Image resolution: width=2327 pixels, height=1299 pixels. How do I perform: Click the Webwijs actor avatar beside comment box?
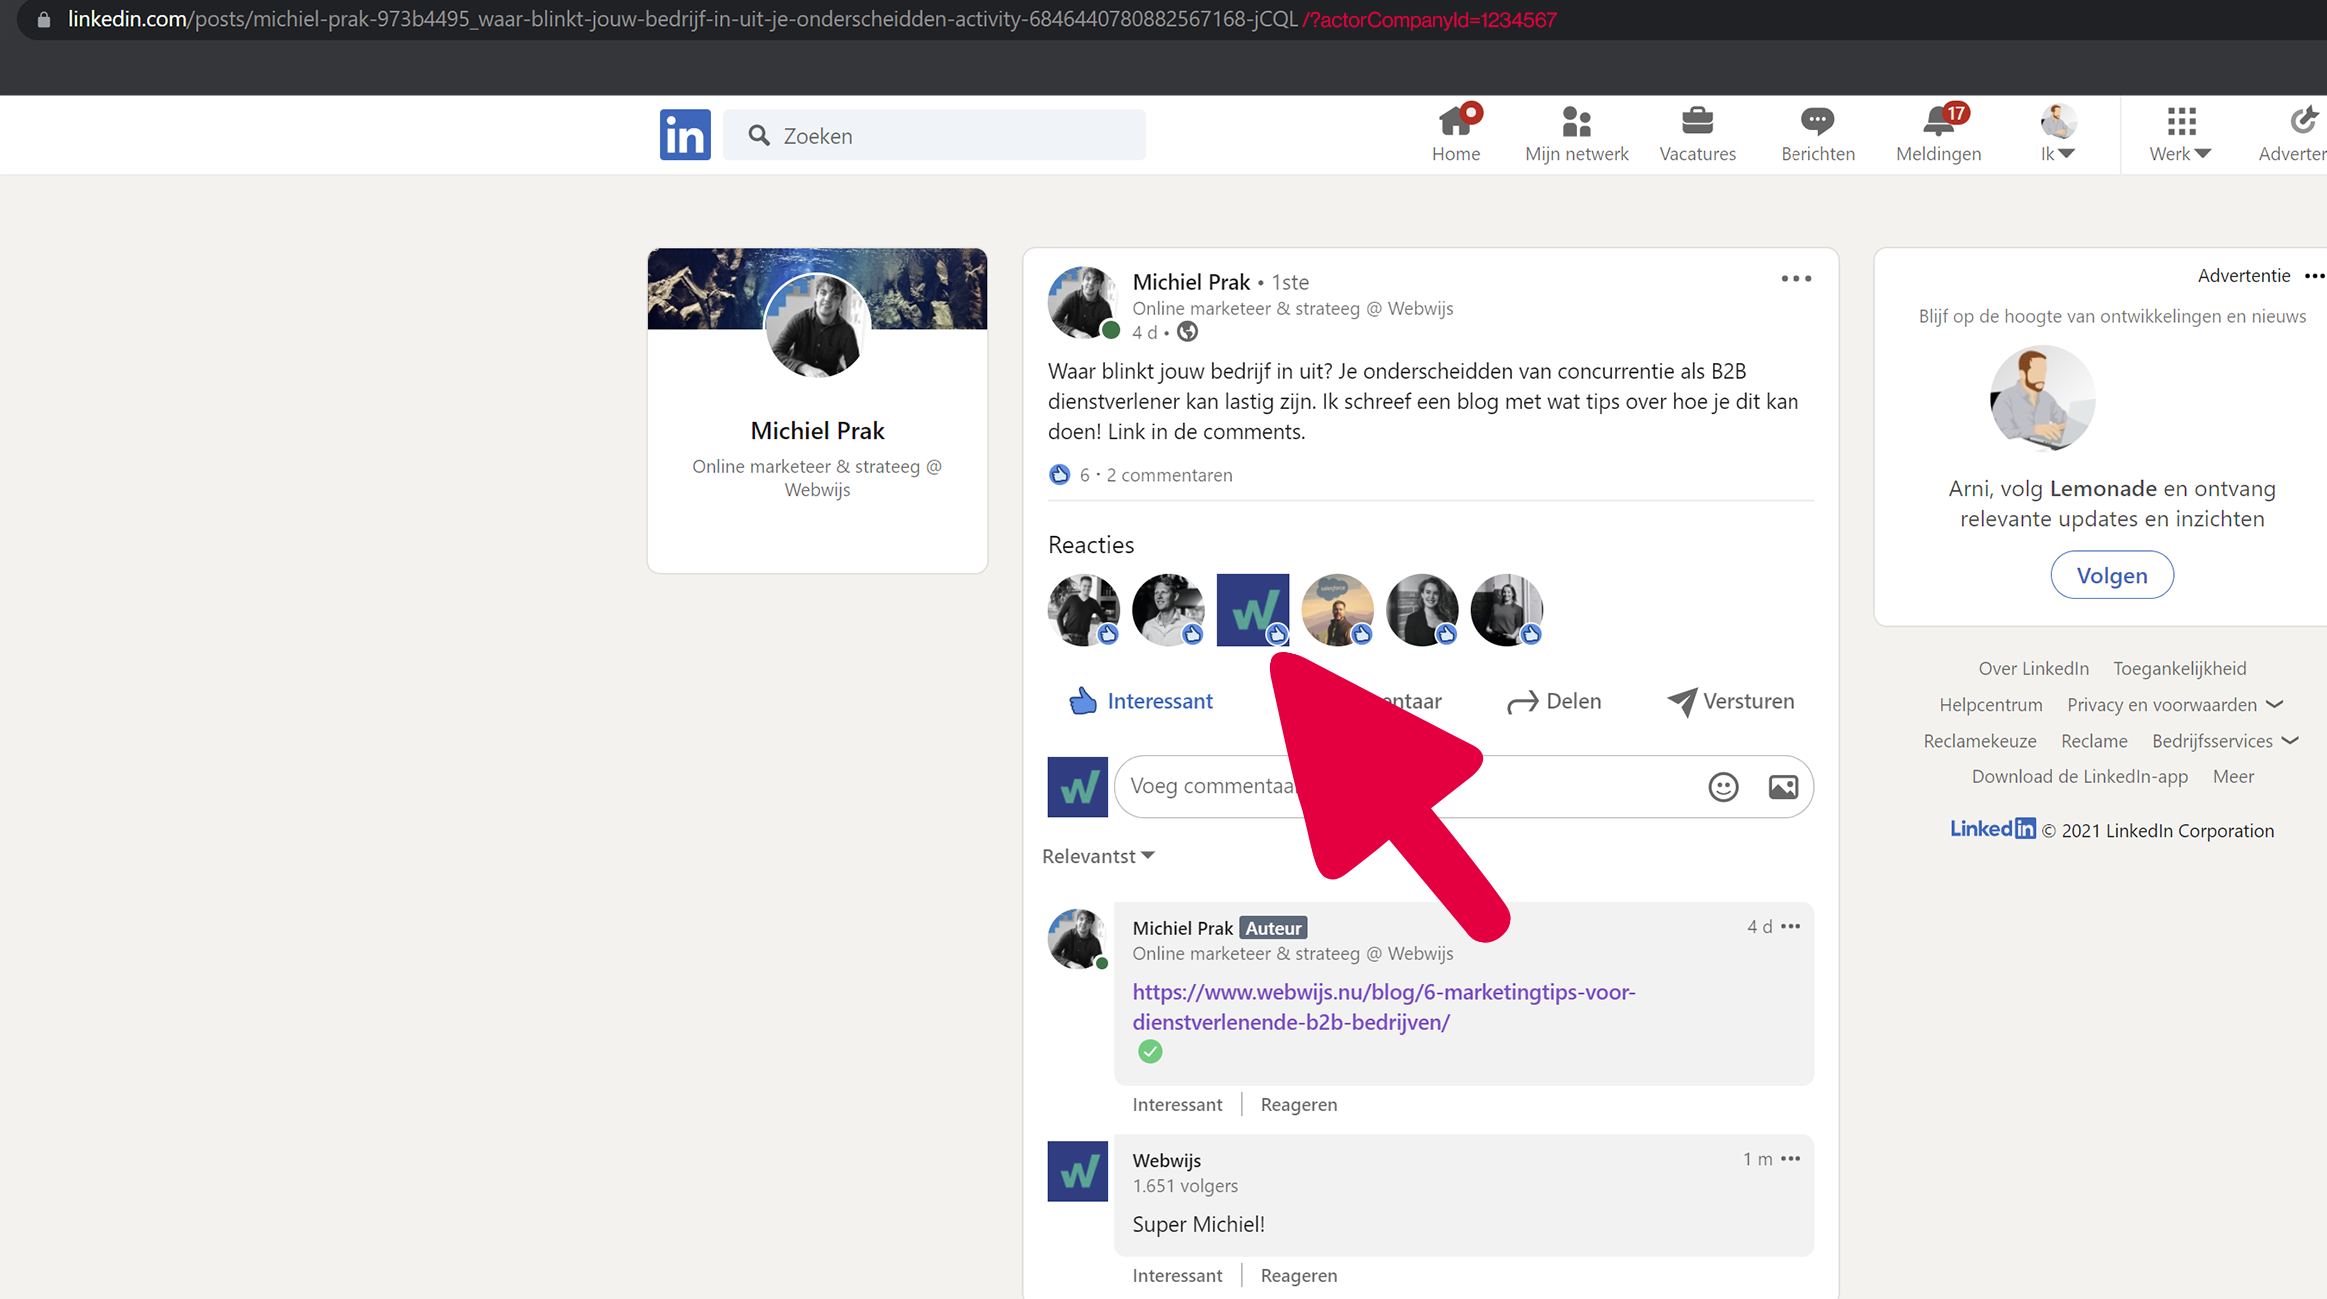[x=1077, y=787]
